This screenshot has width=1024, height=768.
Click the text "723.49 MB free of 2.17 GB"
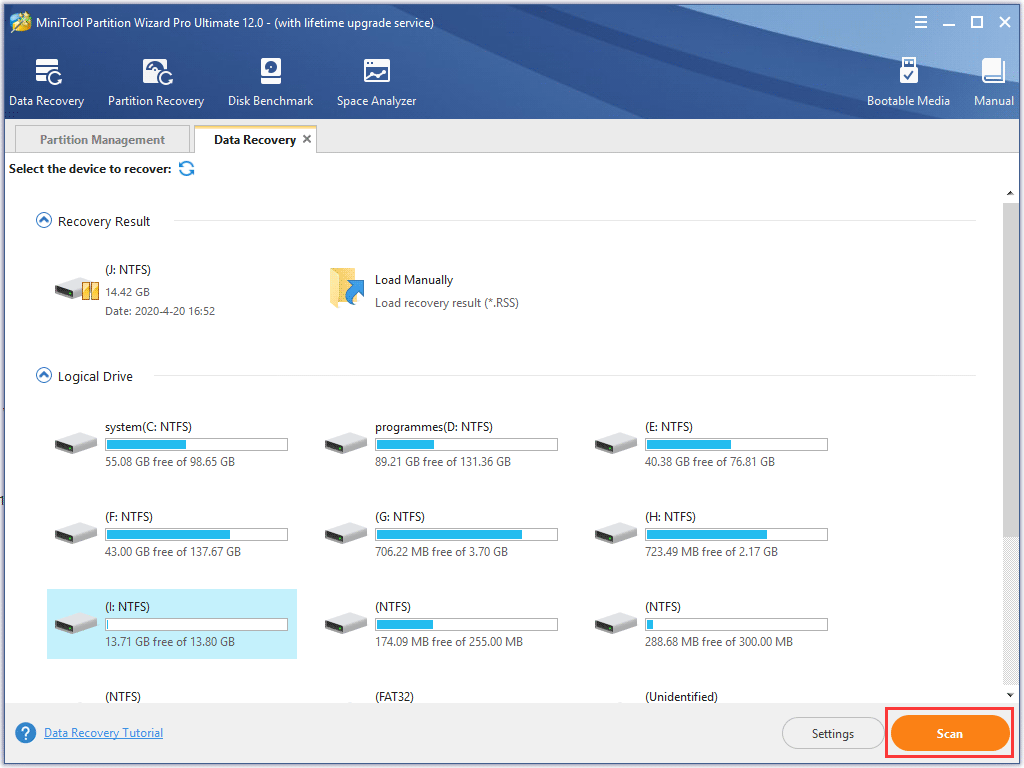[711, 552]
